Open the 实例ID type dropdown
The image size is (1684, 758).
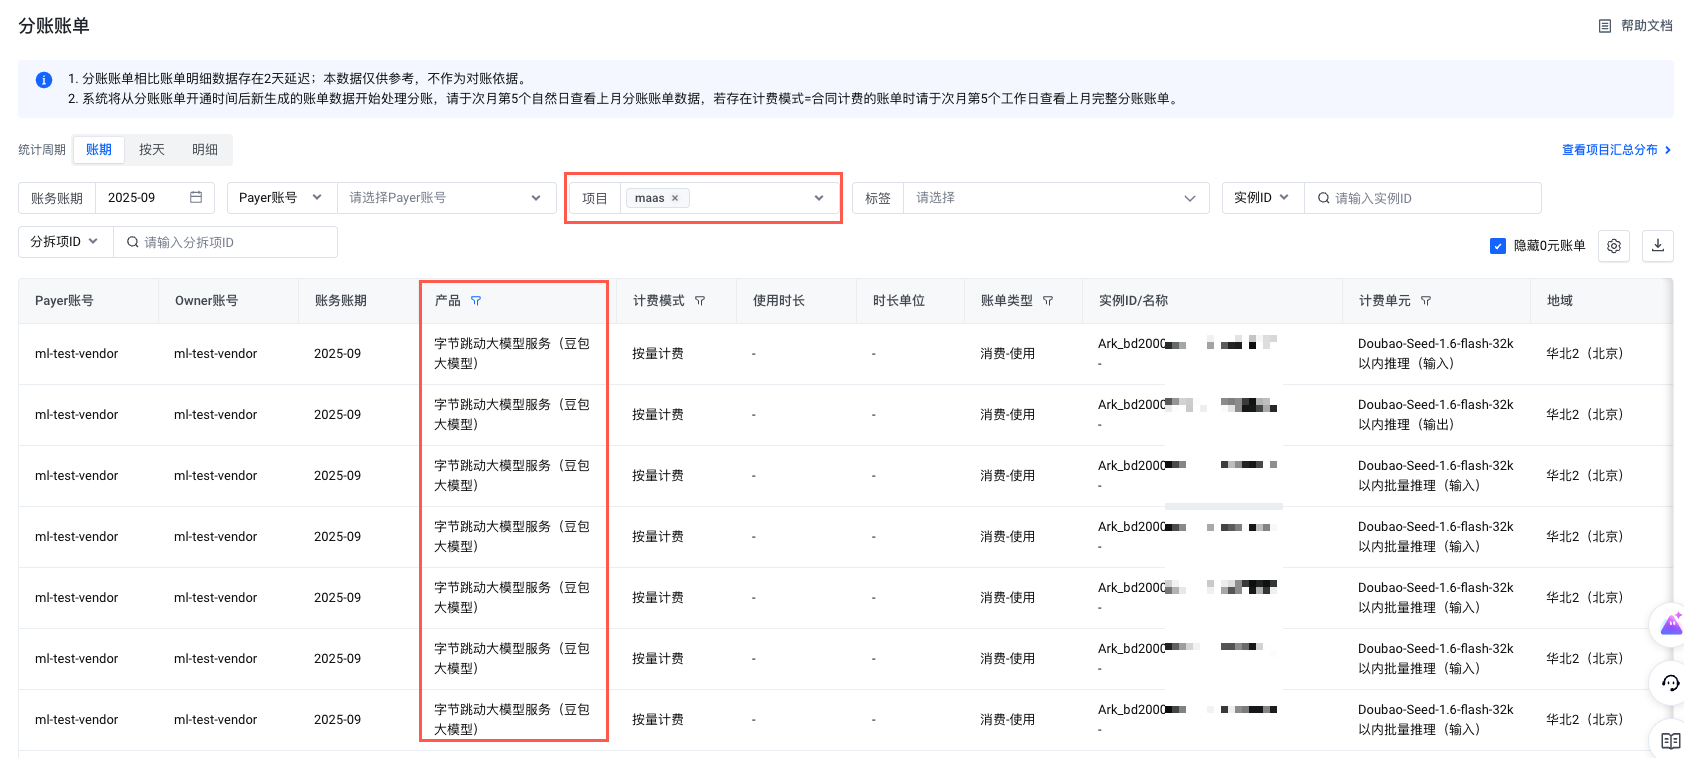[1262, 198]
